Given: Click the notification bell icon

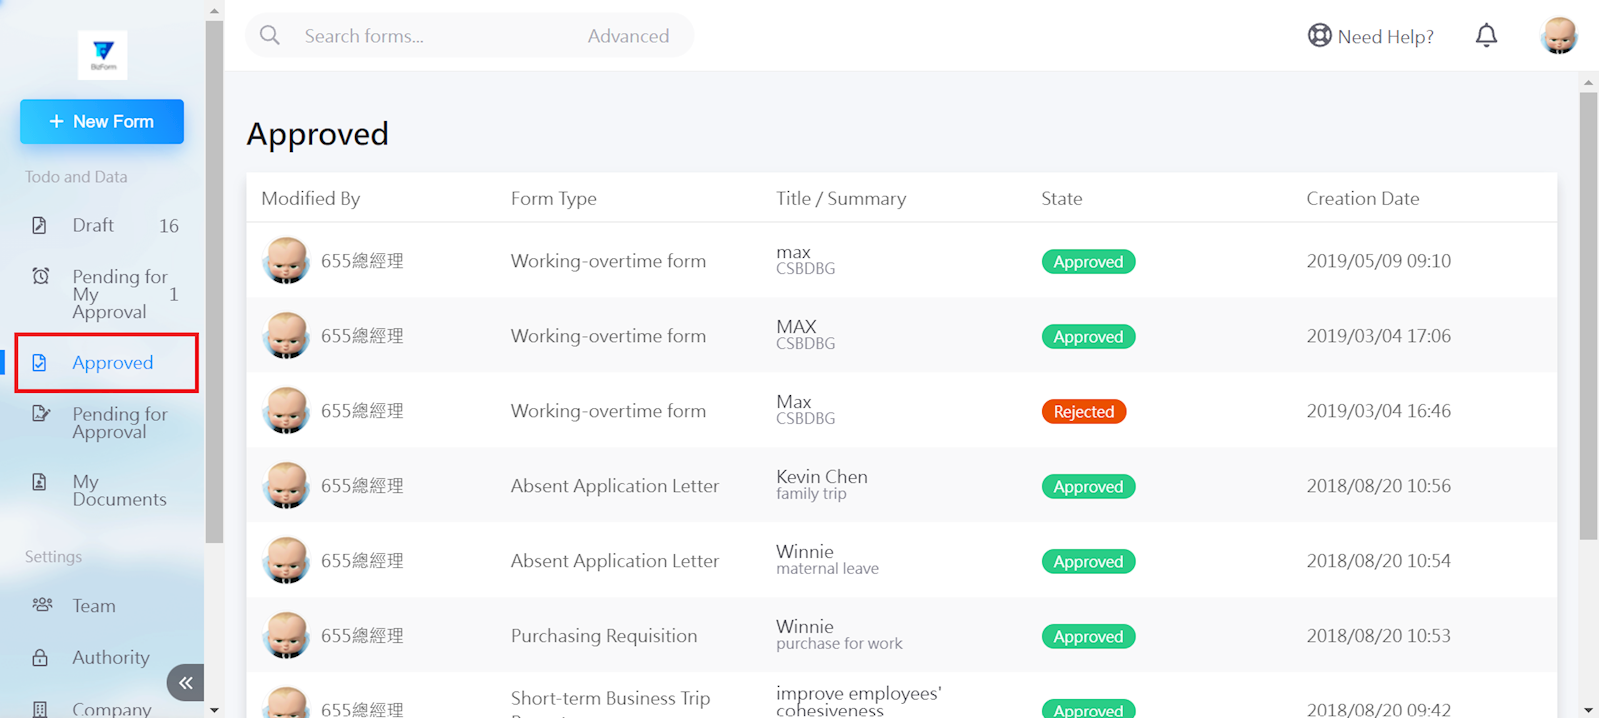Looking at the screenshot, I should coord(1486,36).
